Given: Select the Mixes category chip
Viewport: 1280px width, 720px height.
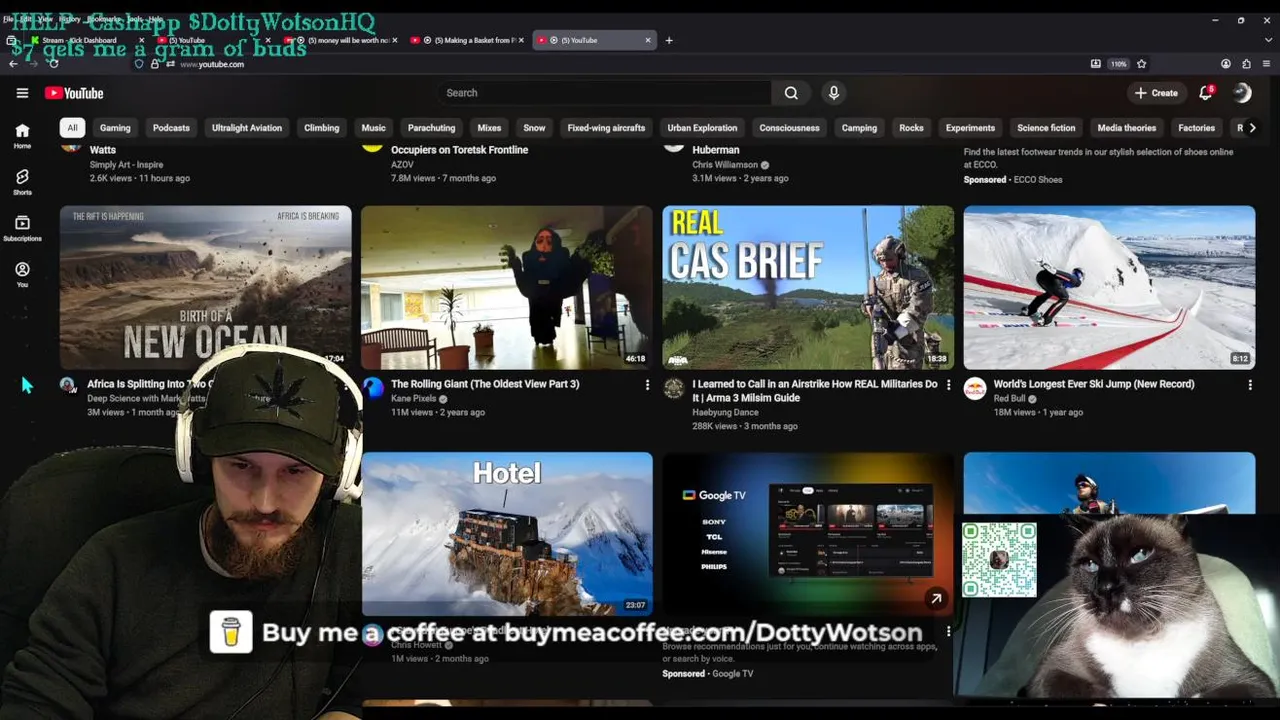Looking at the screenshot, I should coord(489,128).
